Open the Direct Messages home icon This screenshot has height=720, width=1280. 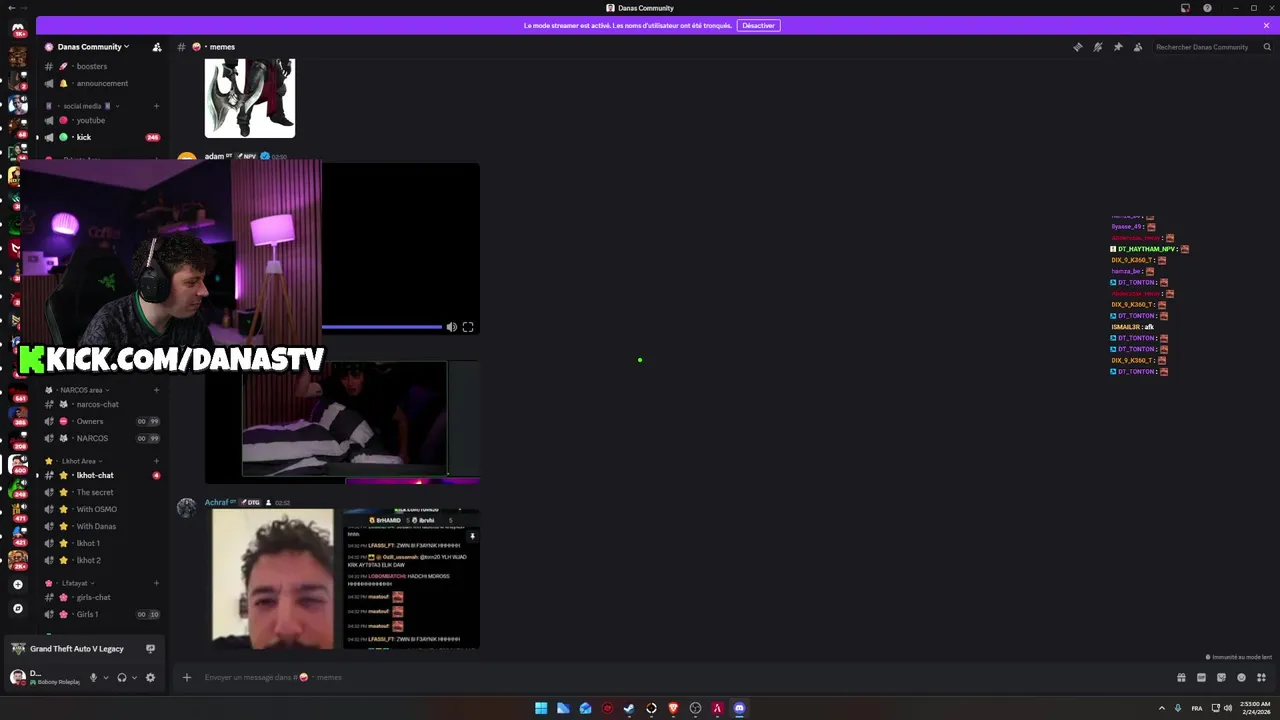pos(17,30)
